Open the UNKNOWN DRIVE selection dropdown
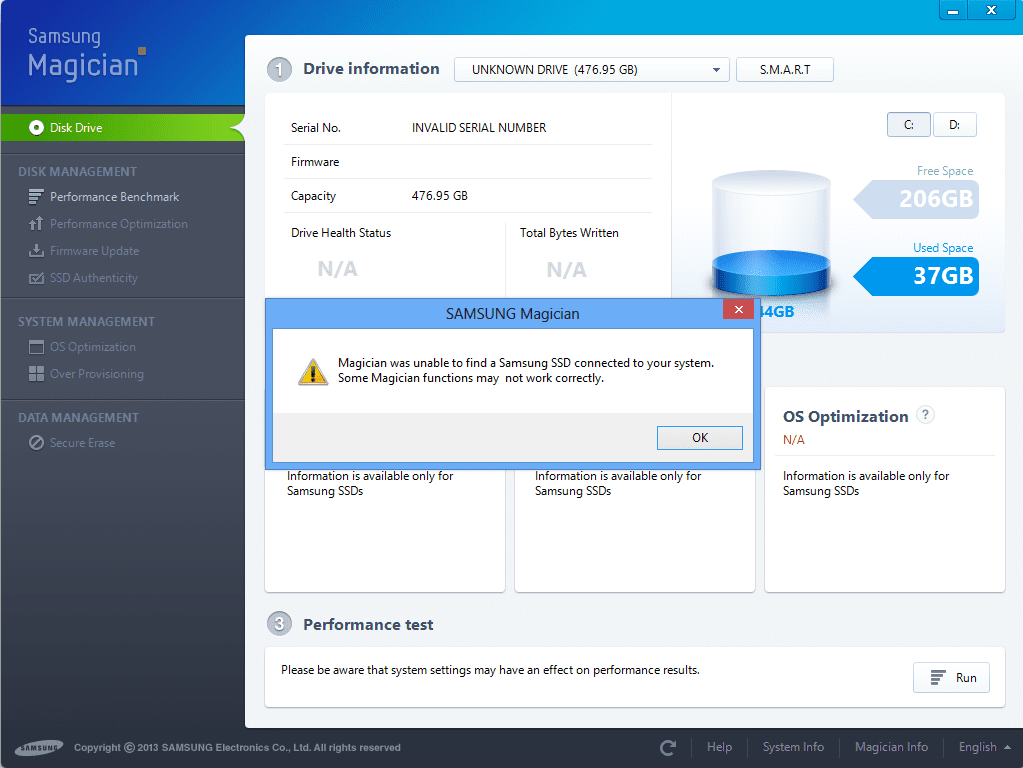This screenshot has width=1023, height=768. point(591,70)
